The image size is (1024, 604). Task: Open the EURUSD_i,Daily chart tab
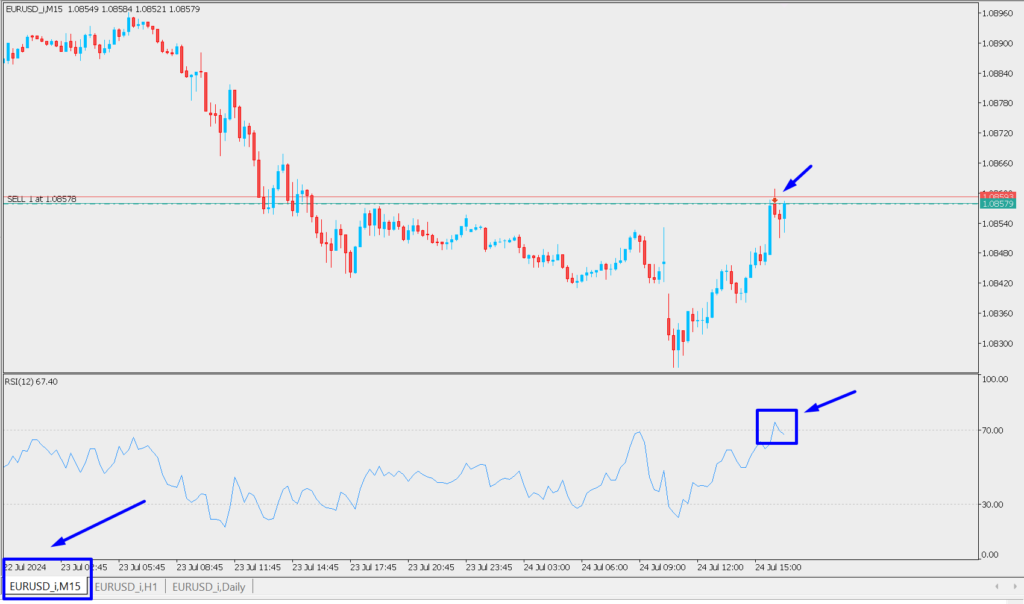click(209, 586)
